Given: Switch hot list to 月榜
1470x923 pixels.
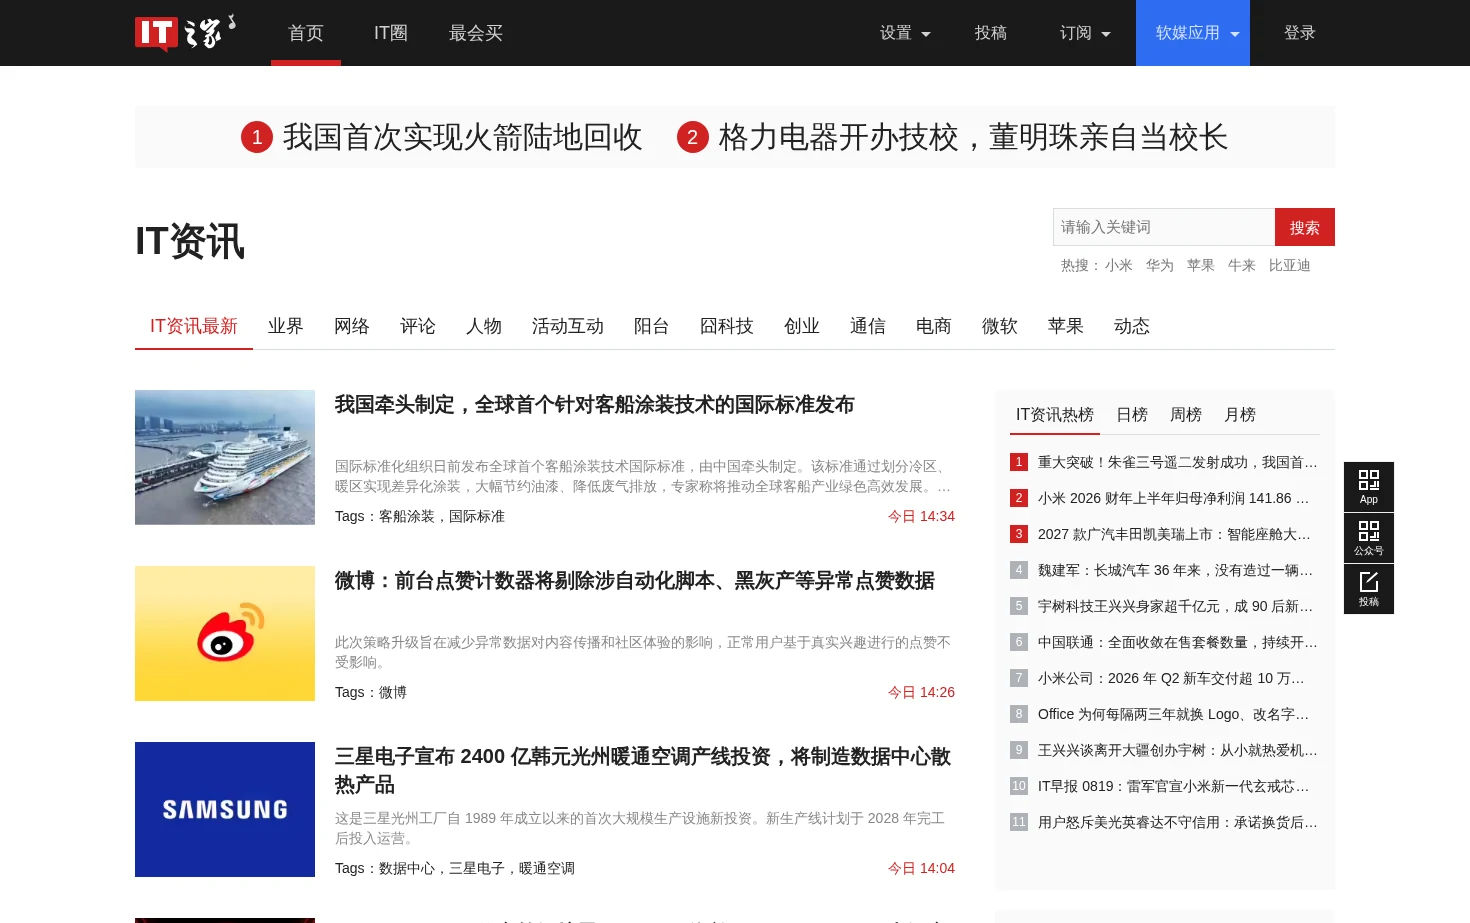Looking at the screenshot, I should point(1240,414).
